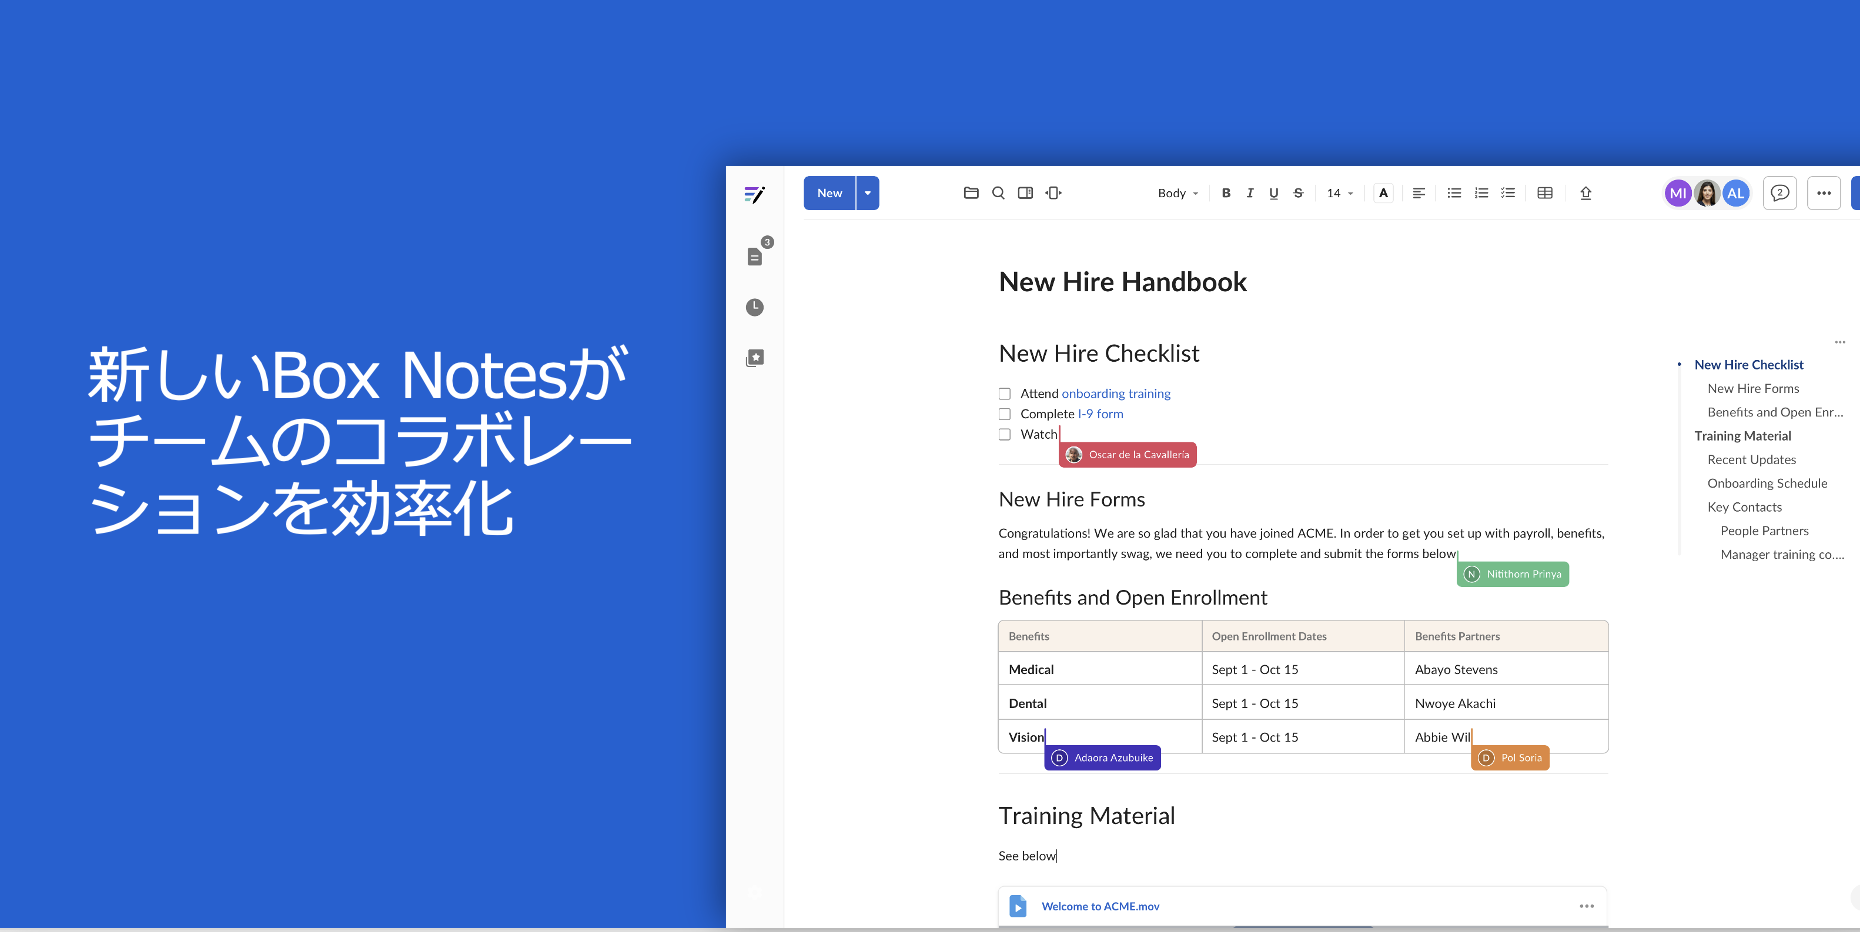This screenshot has width=1860, height=932.
Task: Click the search magnifier icon
Action: 998,193
